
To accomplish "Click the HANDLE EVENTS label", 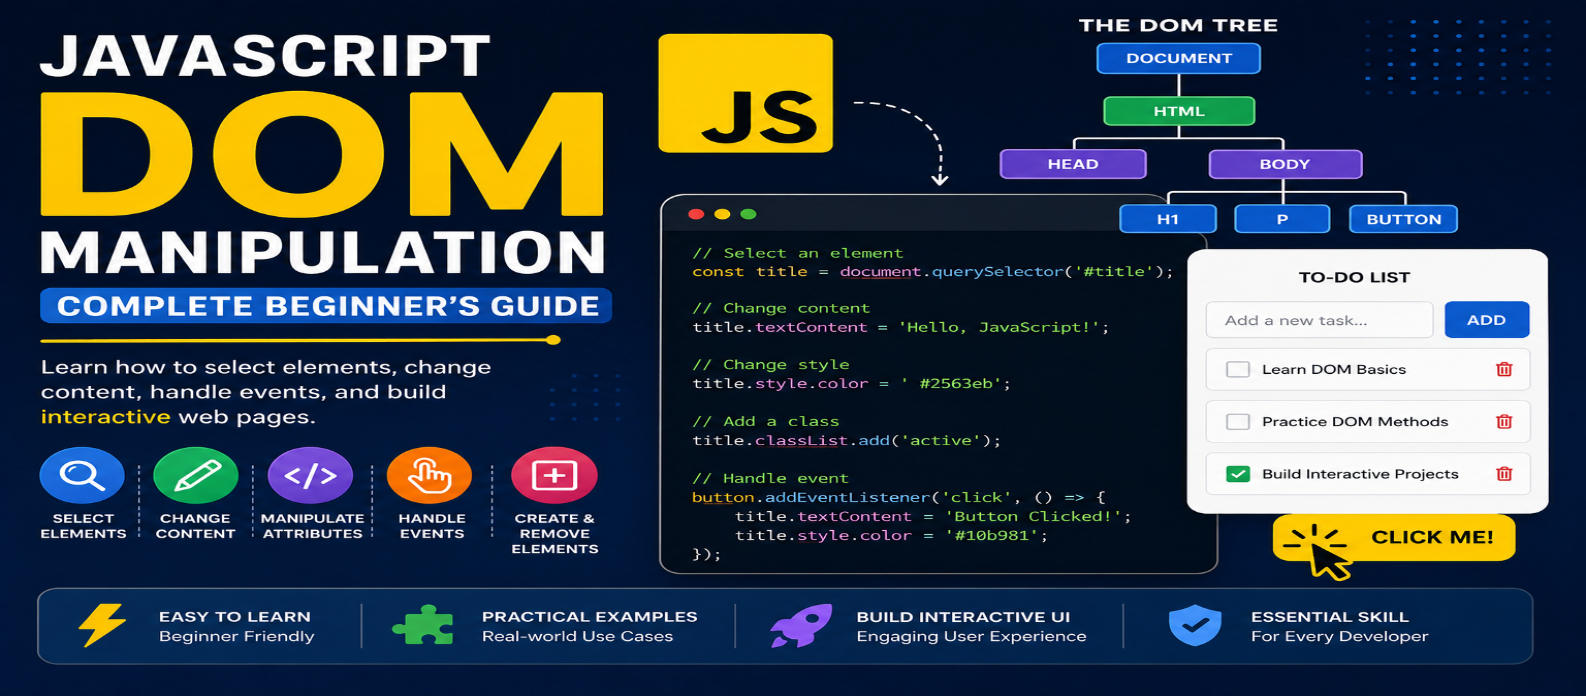I will [432, 526].
